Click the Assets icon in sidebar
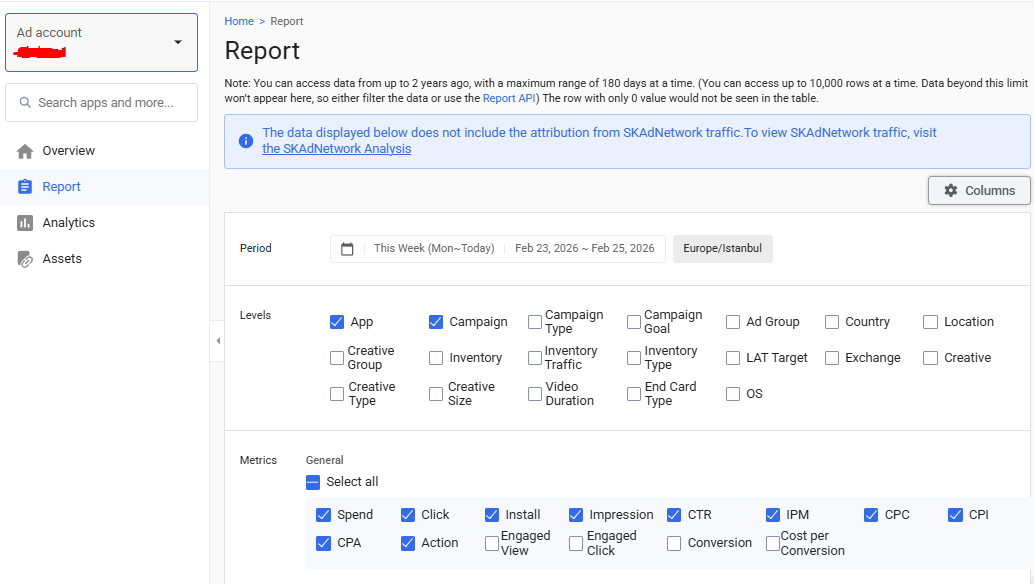Screen dimensions: 1034x584 [x=25, y=259]
